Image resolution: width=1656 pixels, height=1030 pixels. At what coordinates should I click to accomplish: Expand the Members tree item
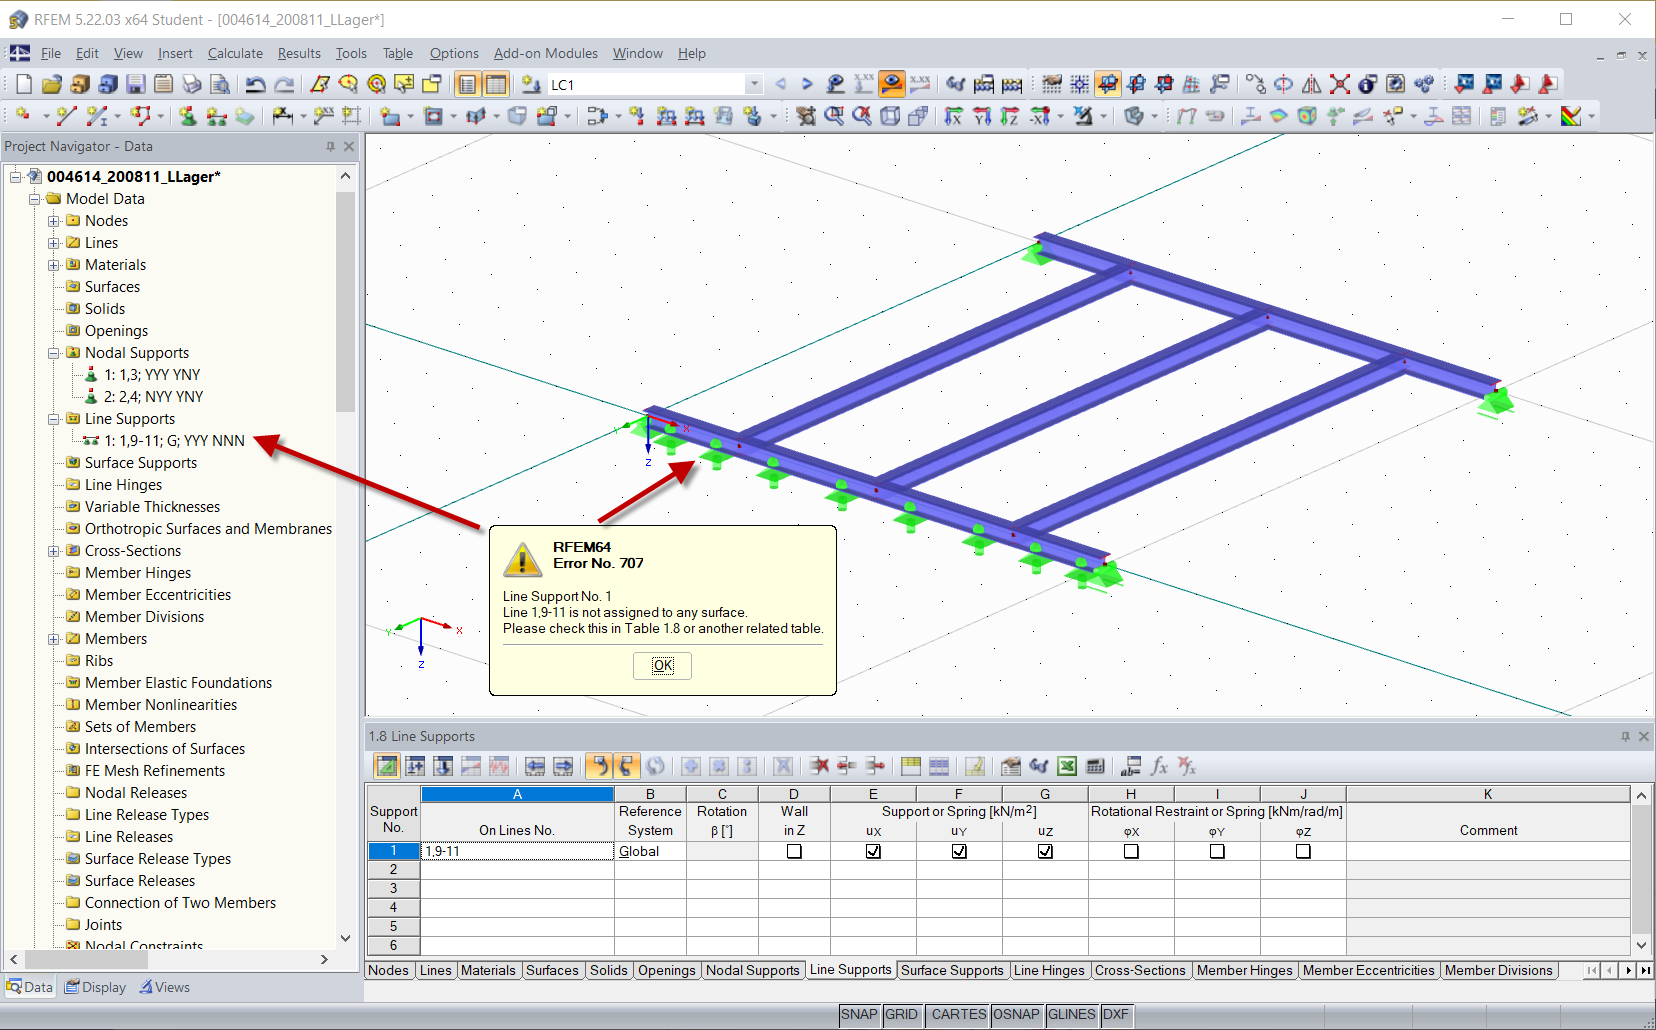tap(54, 639)
